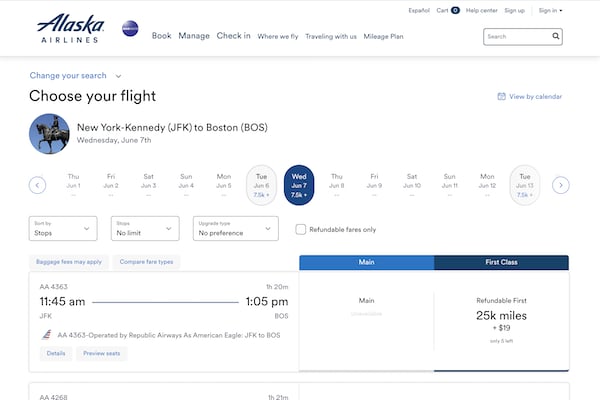This screenshot has height=400, width=600.
Task: Open Mileage Plan menu
Action: (383, 36)
